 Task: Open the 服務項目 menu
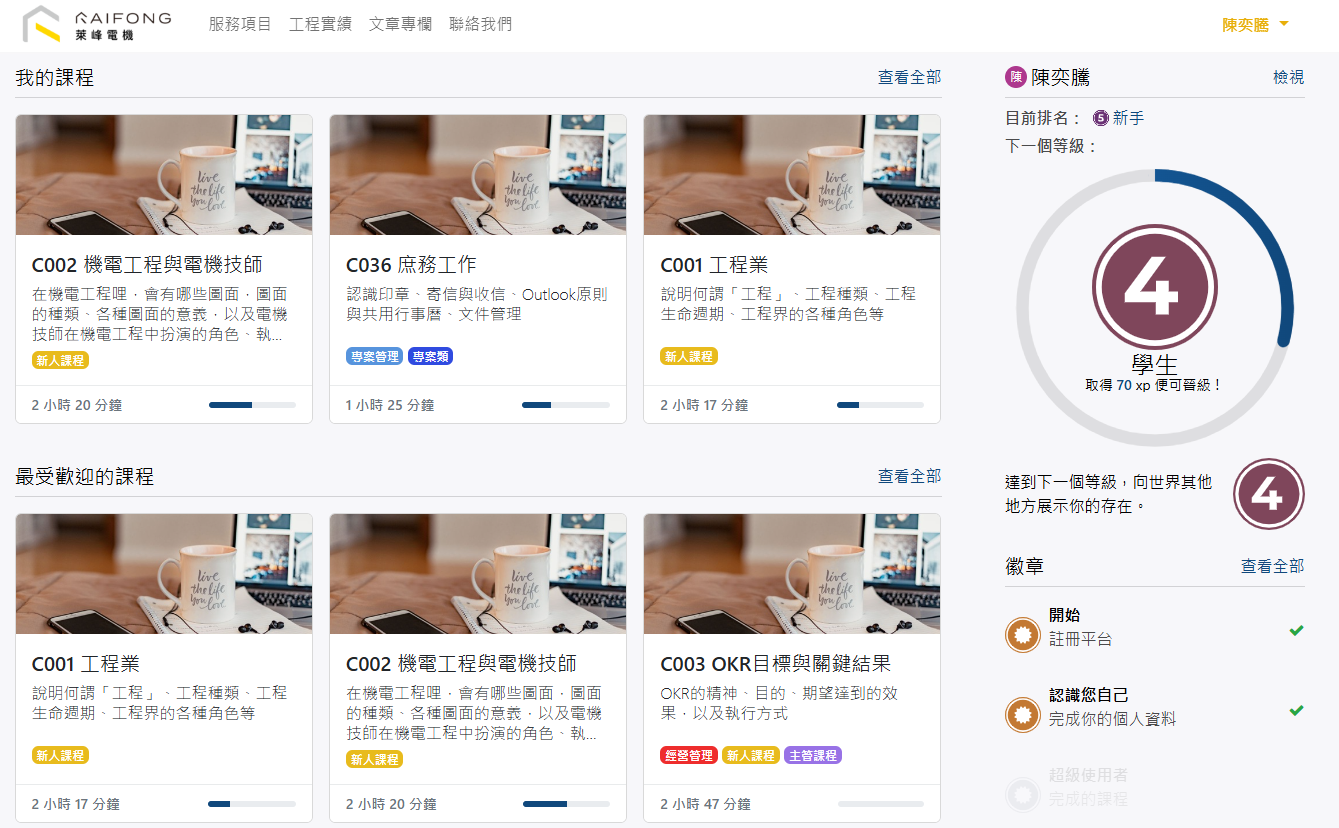point(240,24)
